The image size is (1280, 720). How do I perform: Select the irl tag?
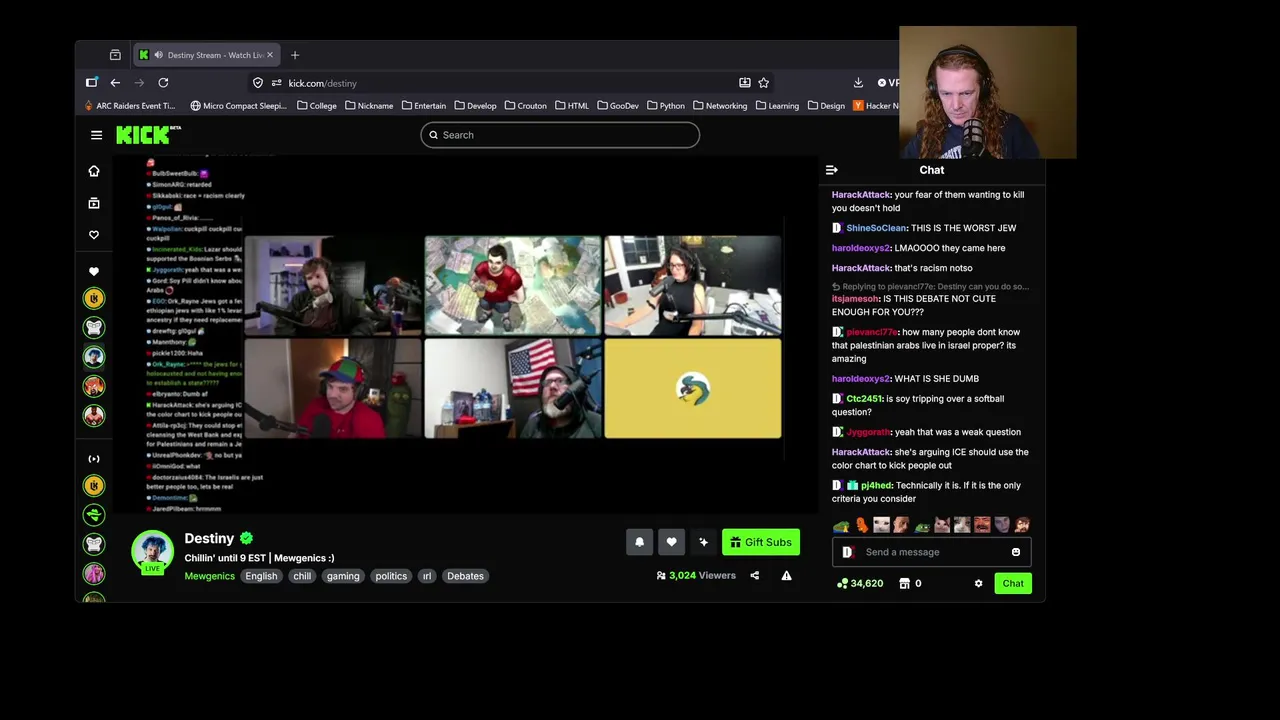point(427,576)
